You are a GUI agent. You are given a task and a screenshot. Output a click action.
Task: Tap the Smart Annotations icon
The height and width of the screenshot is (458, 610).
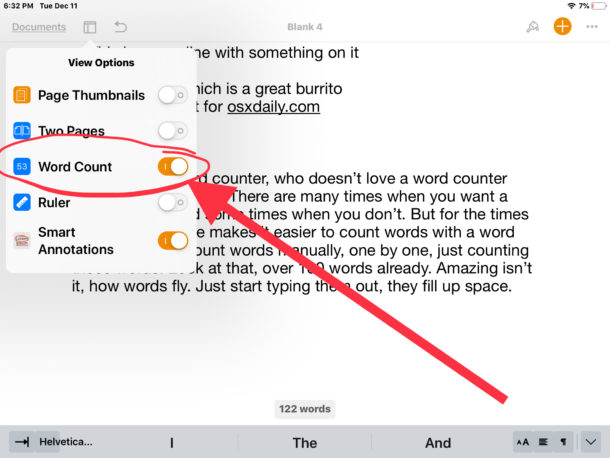(x=22, y=241)
